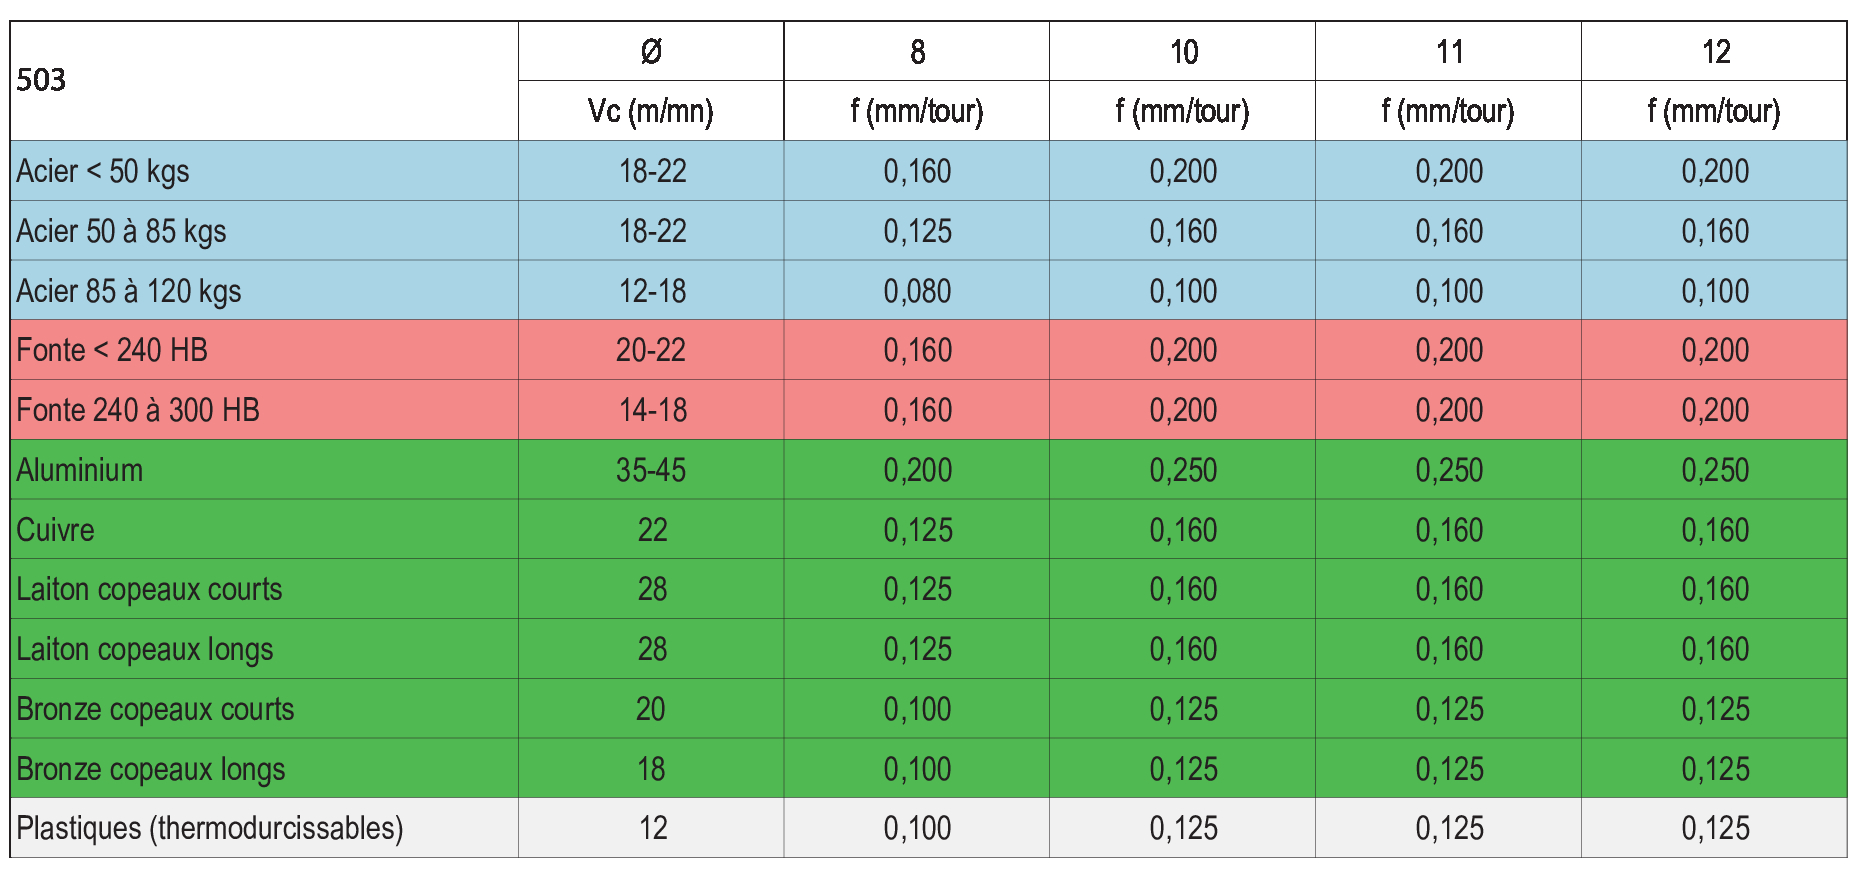The width and height of the screenshot is (1865, 873).
Task: Select the 'Acier < 50 kgs' row label
Action: click(103, 171)
